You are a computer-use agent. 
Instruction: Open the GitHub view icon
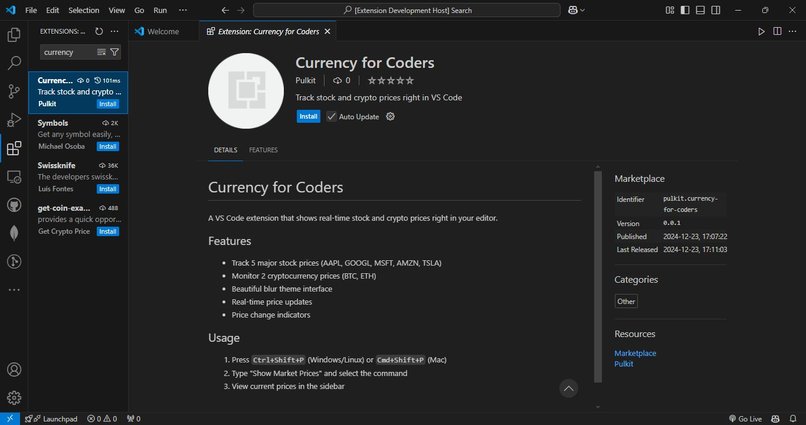click(14, 205)
